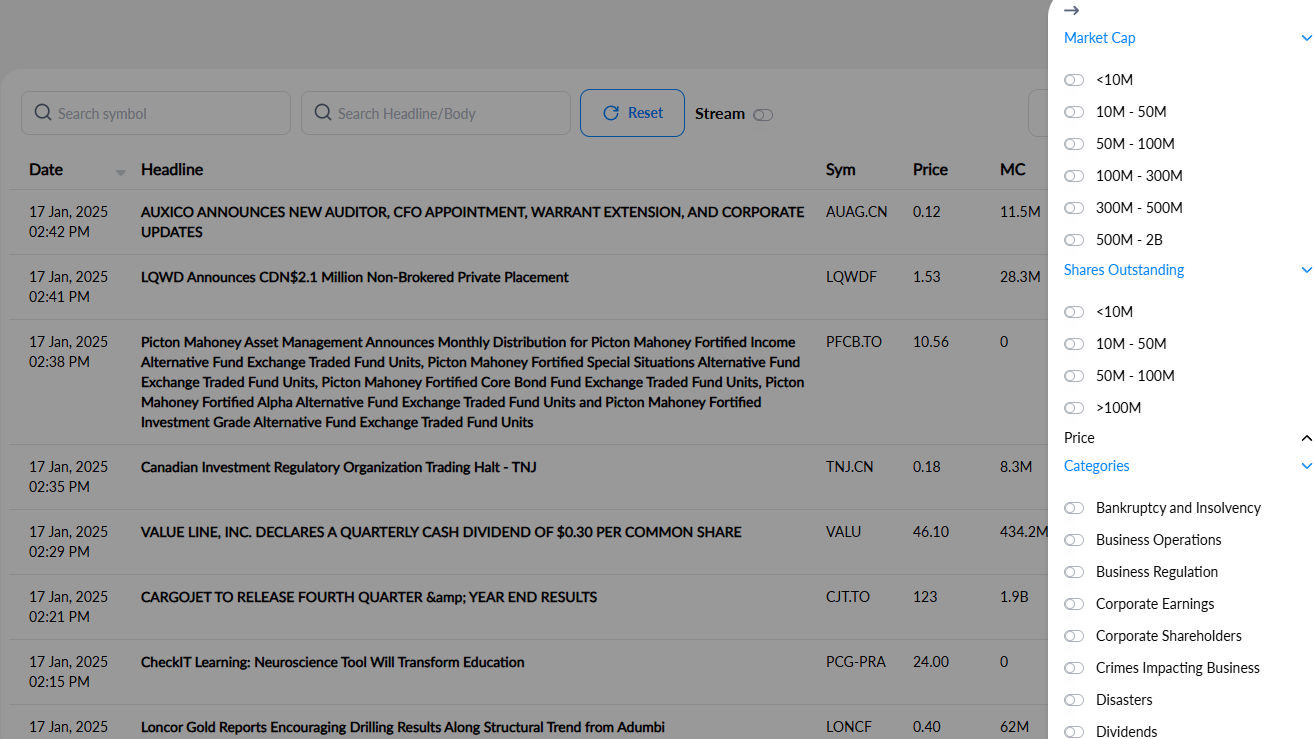Screen dimensions: 1314x739
Task: Toggle Crimes Impacting Business category
Action: (x=1074, y=668)
